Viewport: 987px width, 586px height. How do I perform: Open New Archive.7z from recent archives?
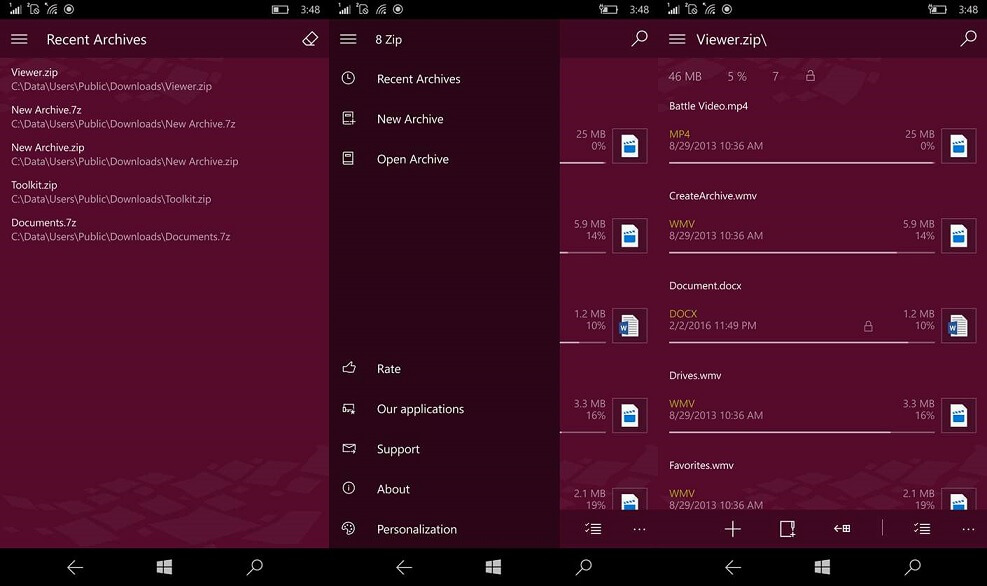tap(164, 117)
